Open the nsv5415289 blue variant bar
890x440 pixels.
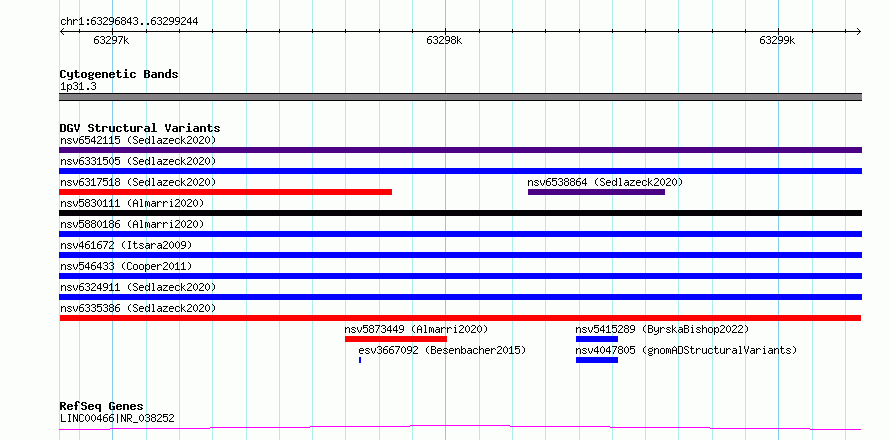pos(597,339)
